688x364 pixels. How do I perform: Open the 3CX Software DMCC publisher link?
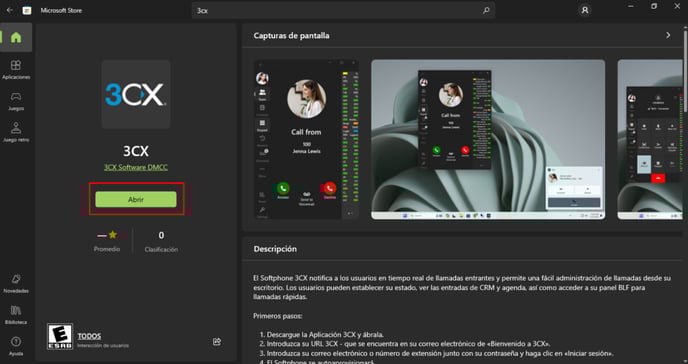point(136,167)
